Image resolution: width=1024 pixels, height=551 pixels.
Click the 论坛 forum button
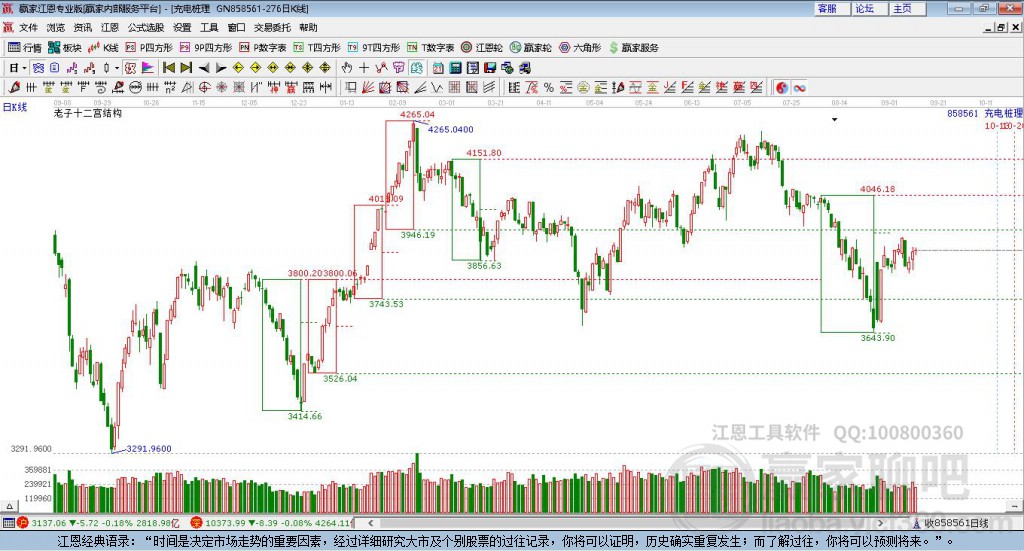(x=870, y=8)
